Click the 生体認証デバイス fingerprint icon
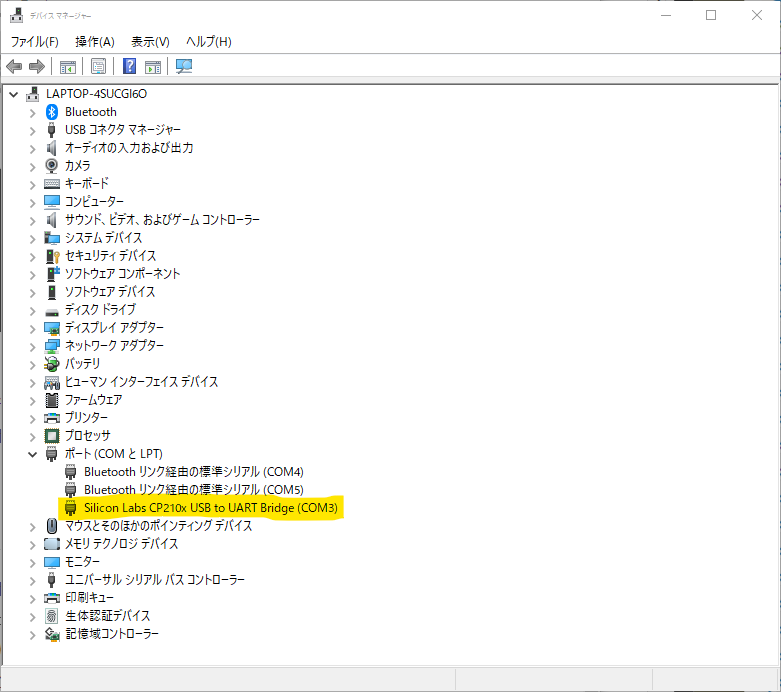 point(52,616)
